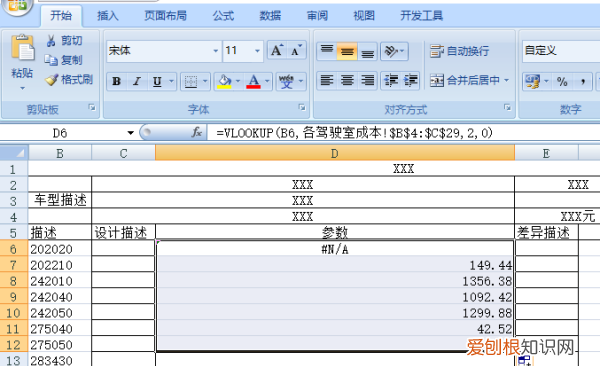The height and width of the screenshot is (366, 600).
Task: Open phonetic guide dropdown arrow
Action: coord(301,81)
